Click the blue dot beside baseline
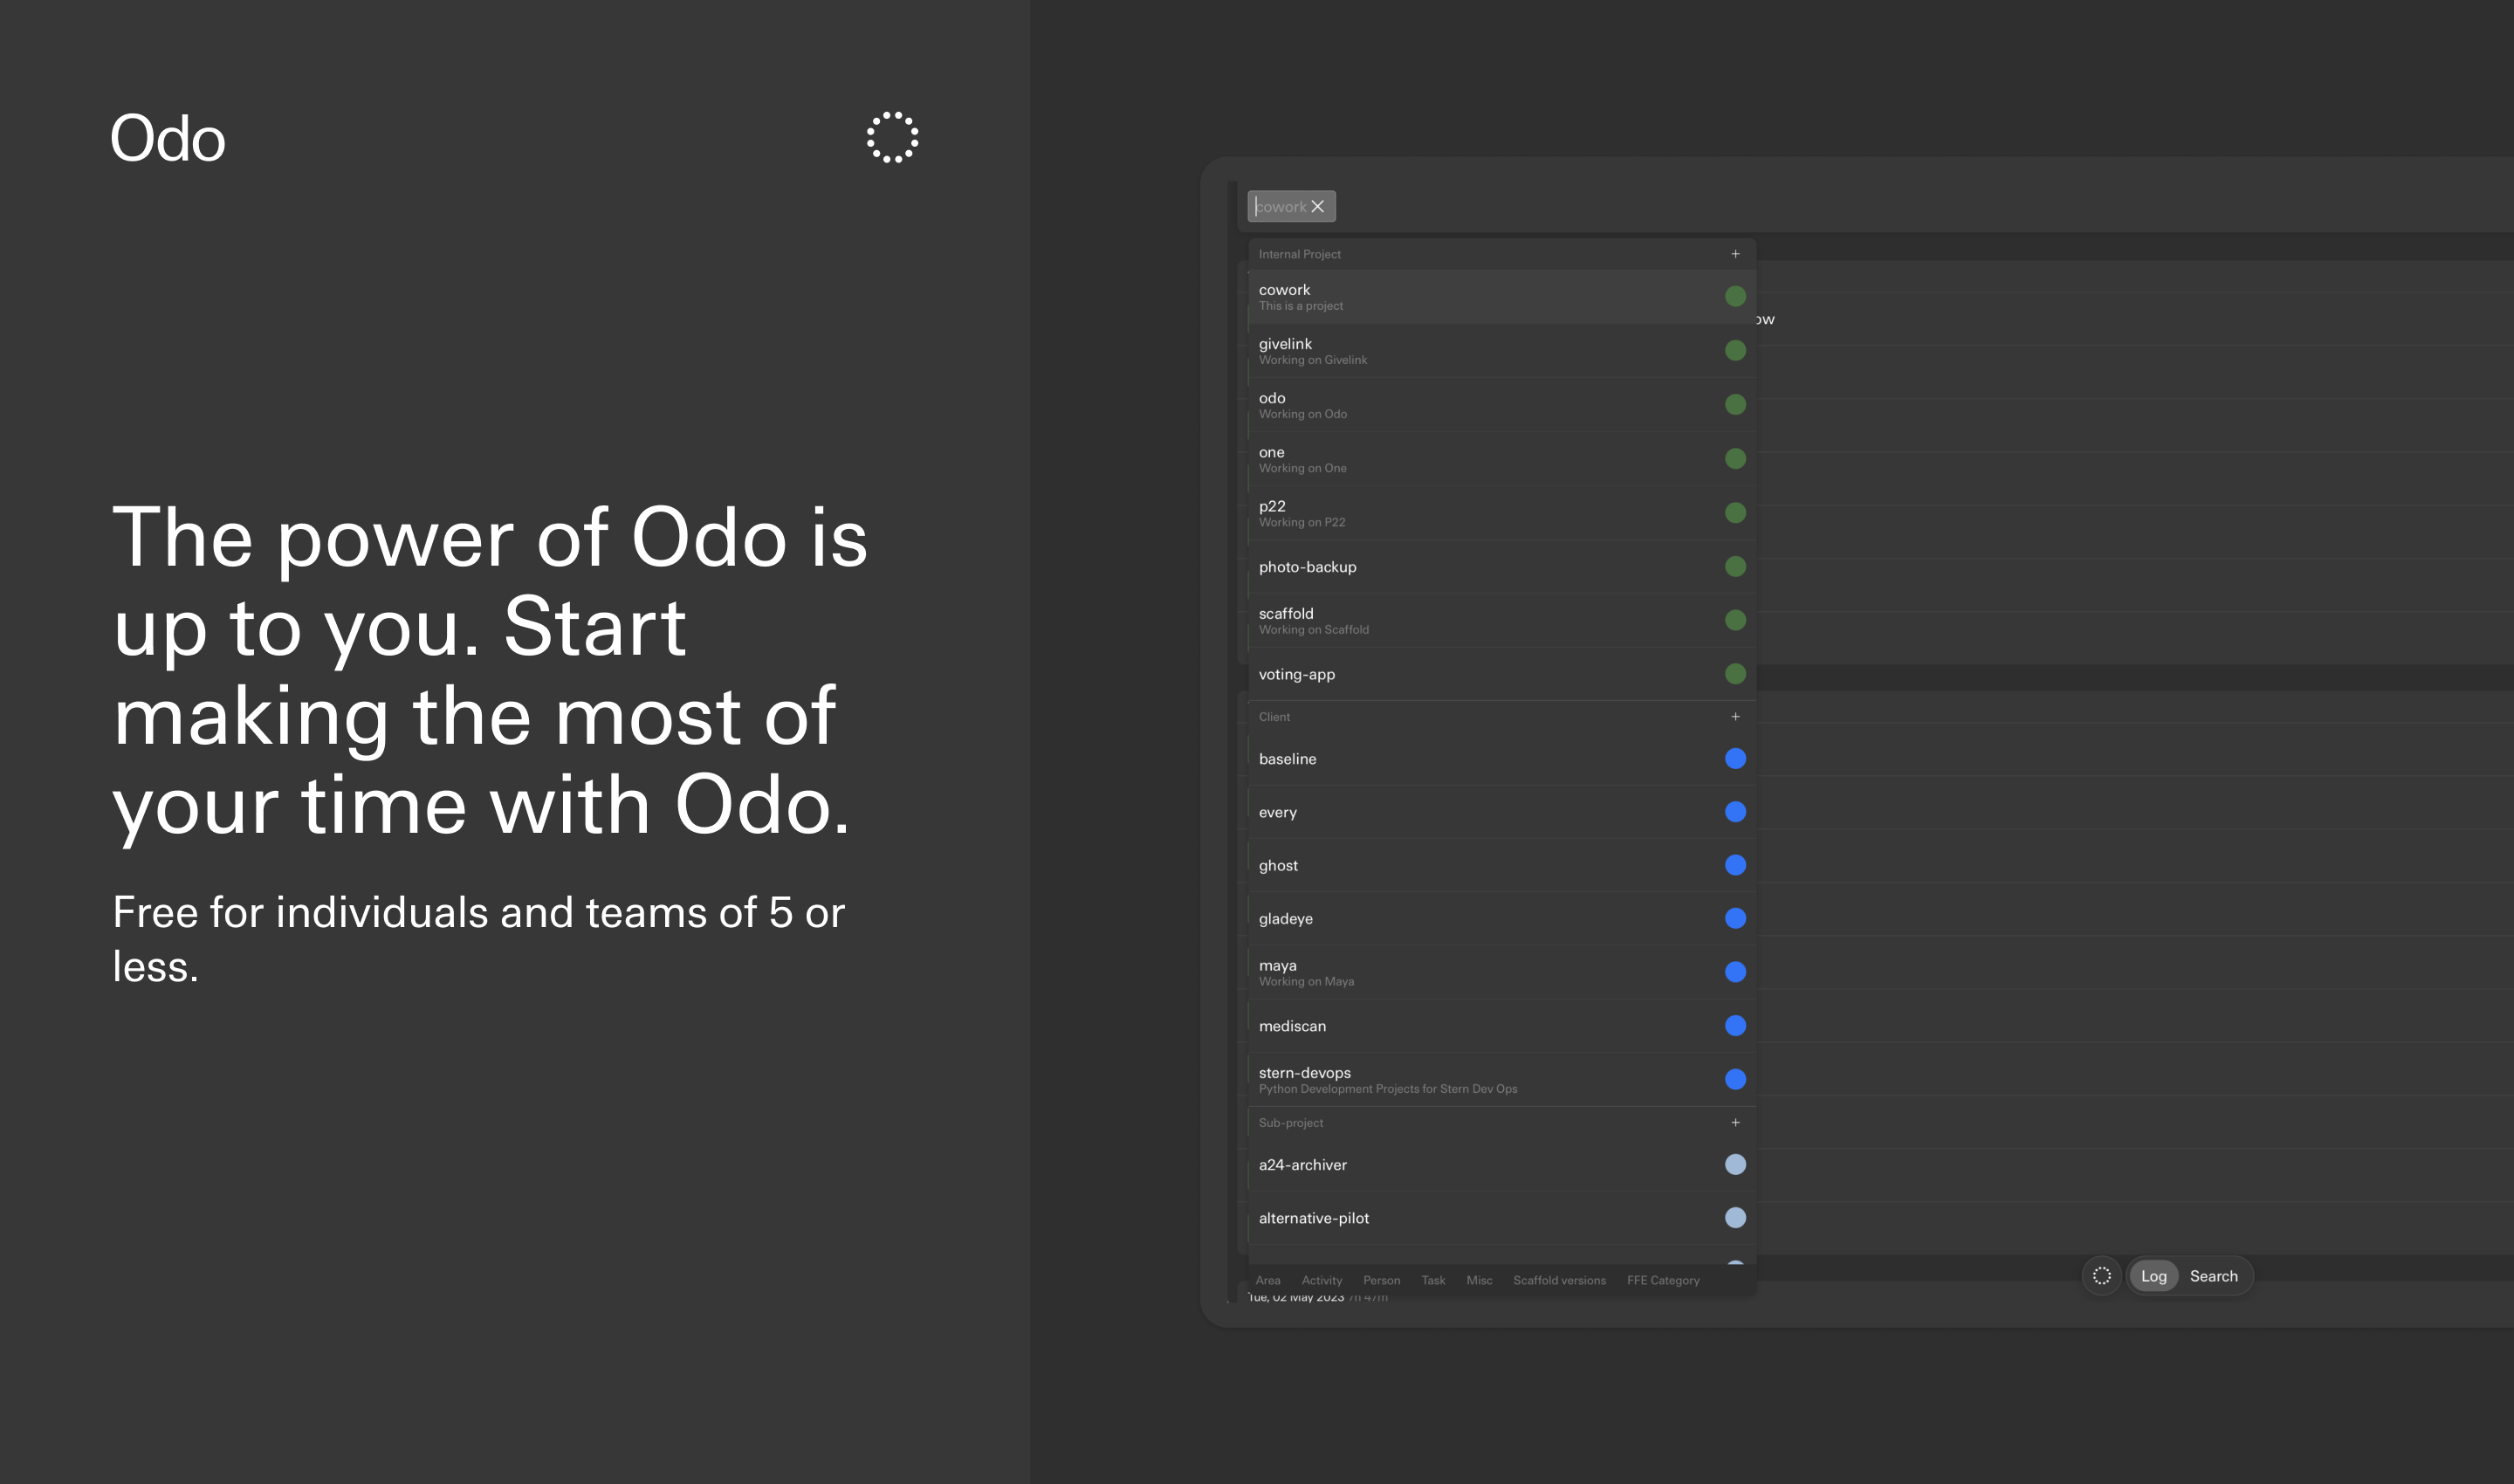Image resolution: width=2514 pixels, height=1484 pixels. 1736,759
